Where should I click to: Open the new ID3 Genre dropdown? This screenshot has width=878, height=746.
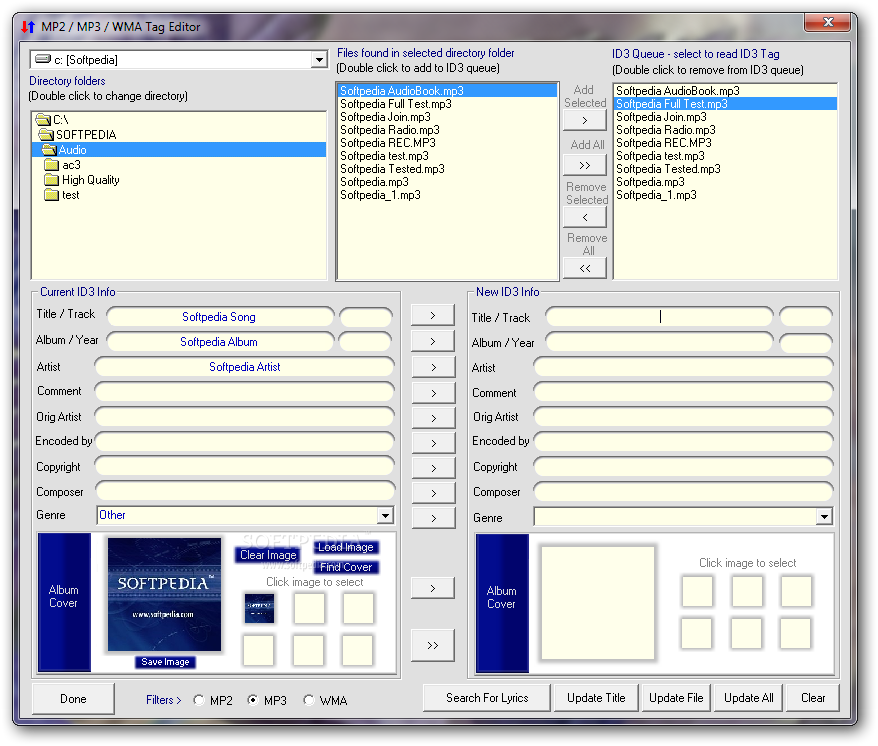pyautogui.click(x=824, y=517)
